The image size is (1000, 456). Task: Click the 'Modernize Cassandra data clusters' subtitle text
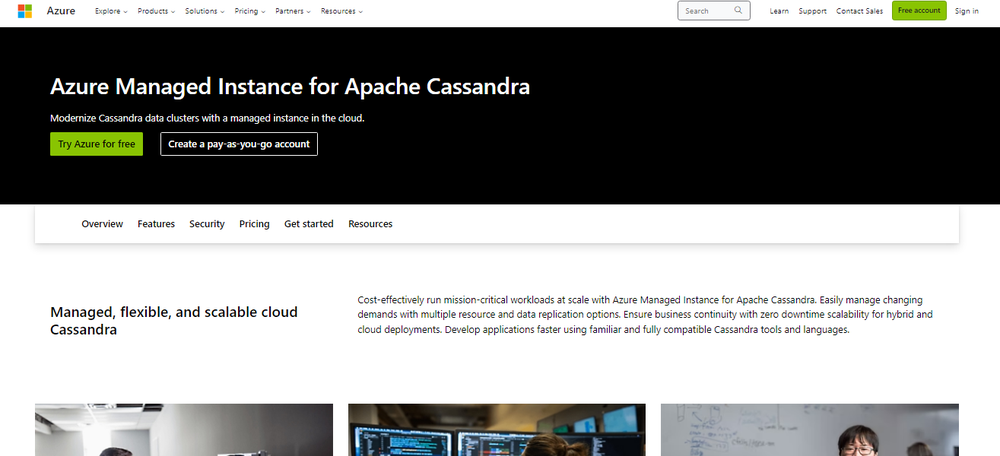coord(207,118)
